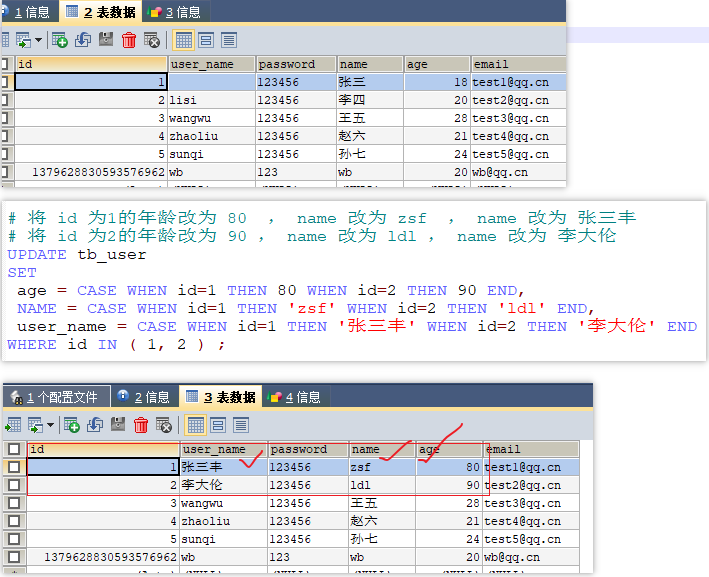Select zhaoliu cell in upper panel
This screenshot has width=709, height=577.
point(212,136)
